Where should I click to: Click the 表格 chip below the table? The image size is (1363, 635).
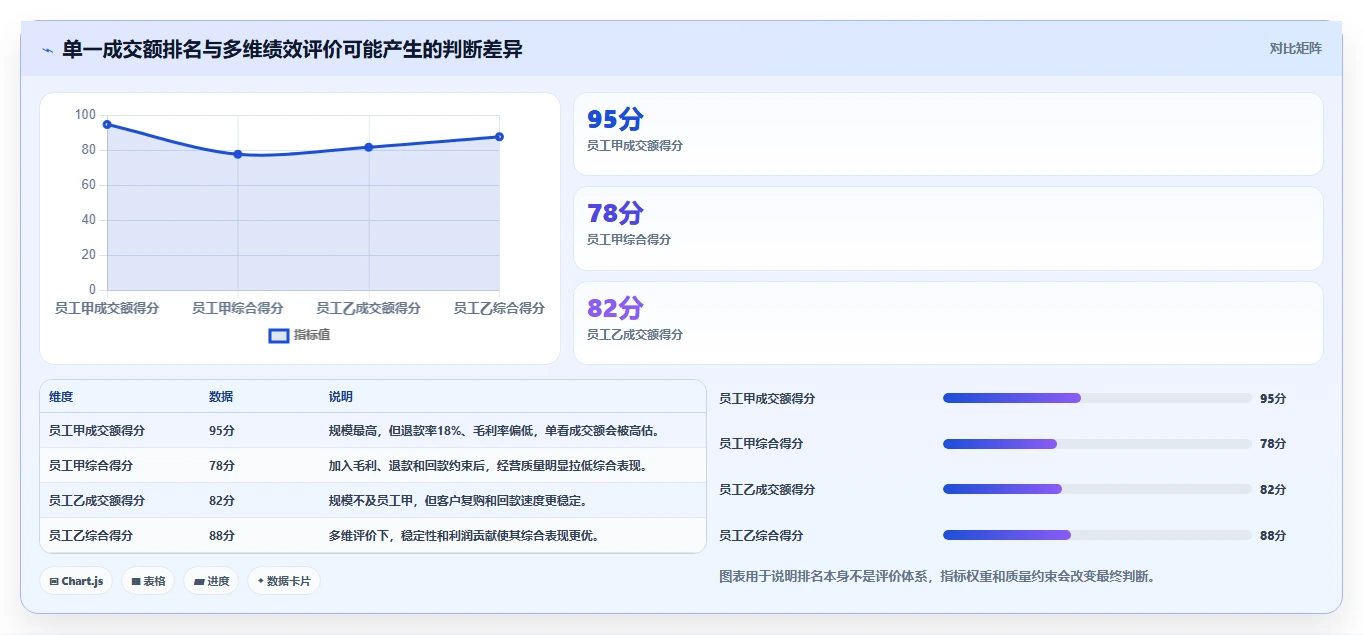pos(148,581)
